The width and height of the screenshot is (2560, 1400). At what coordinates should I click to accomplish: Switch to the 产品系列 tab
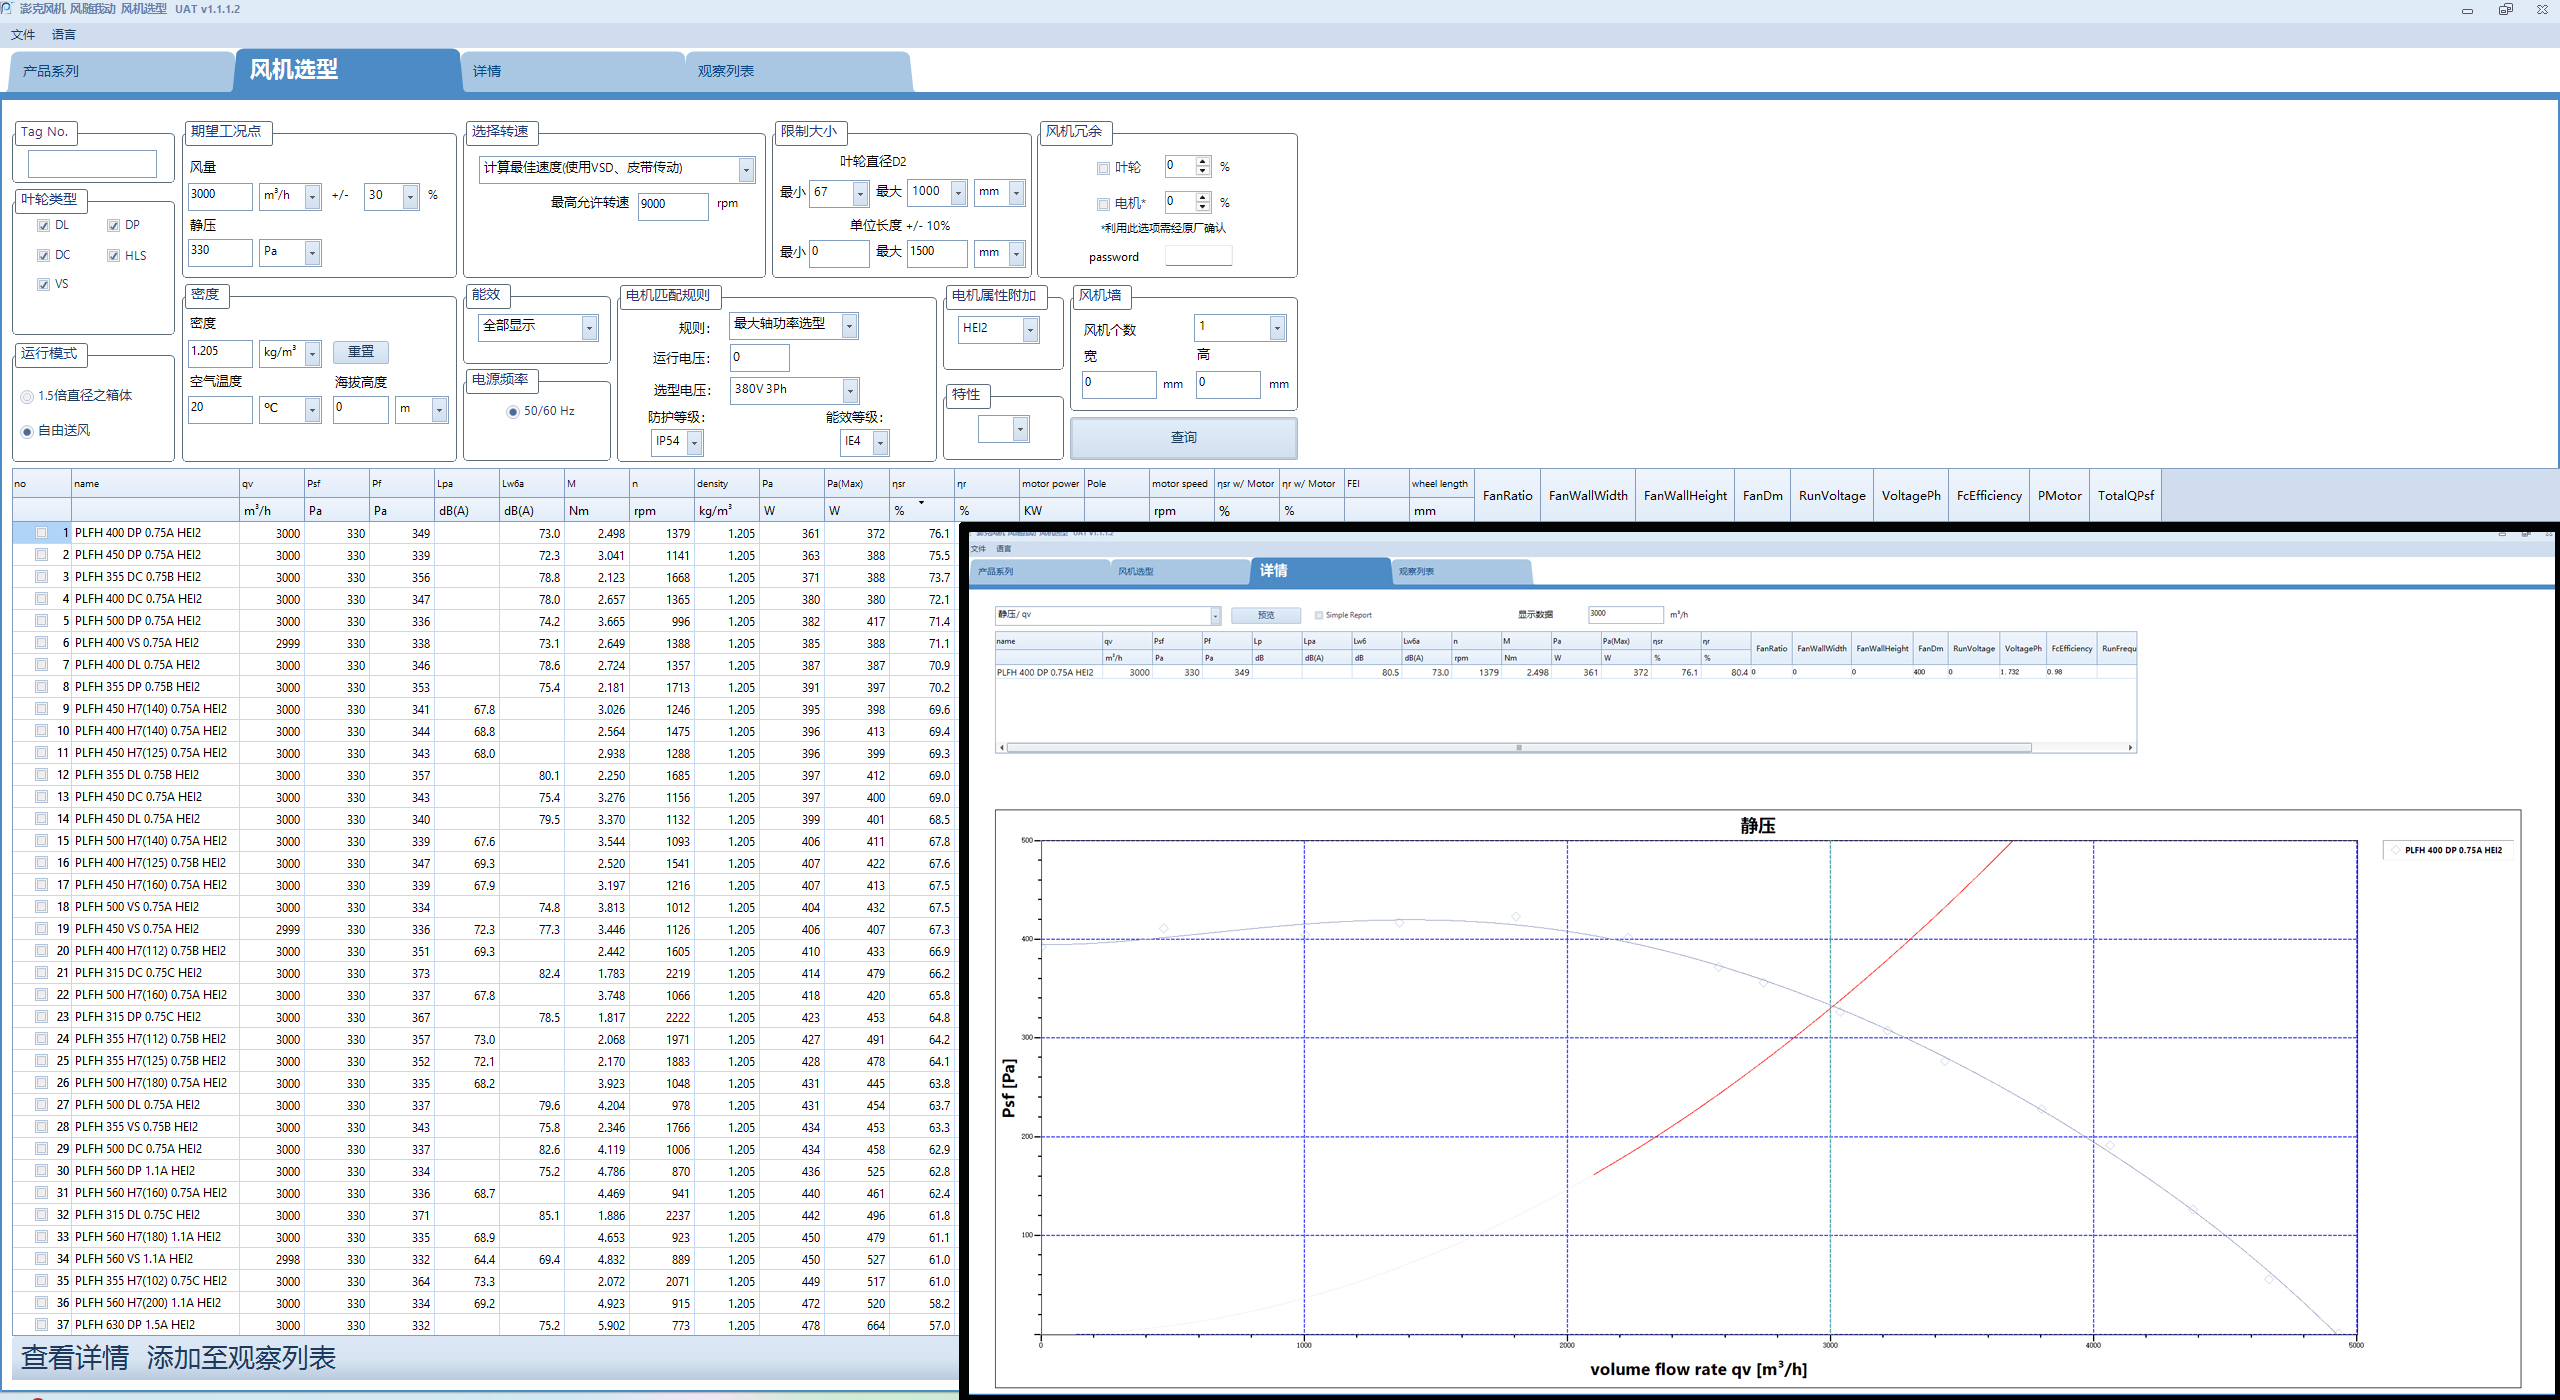[52, 71]
